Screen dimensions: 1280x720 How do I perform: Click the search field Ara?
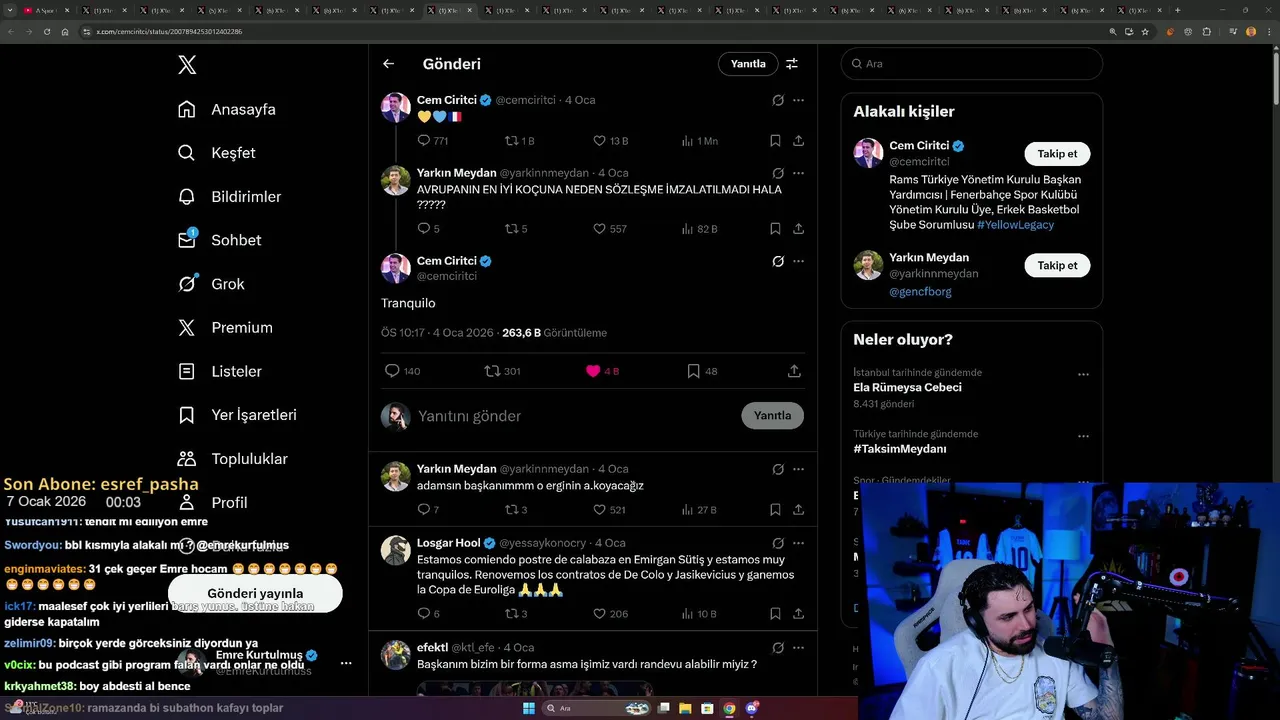coord(971,63)
